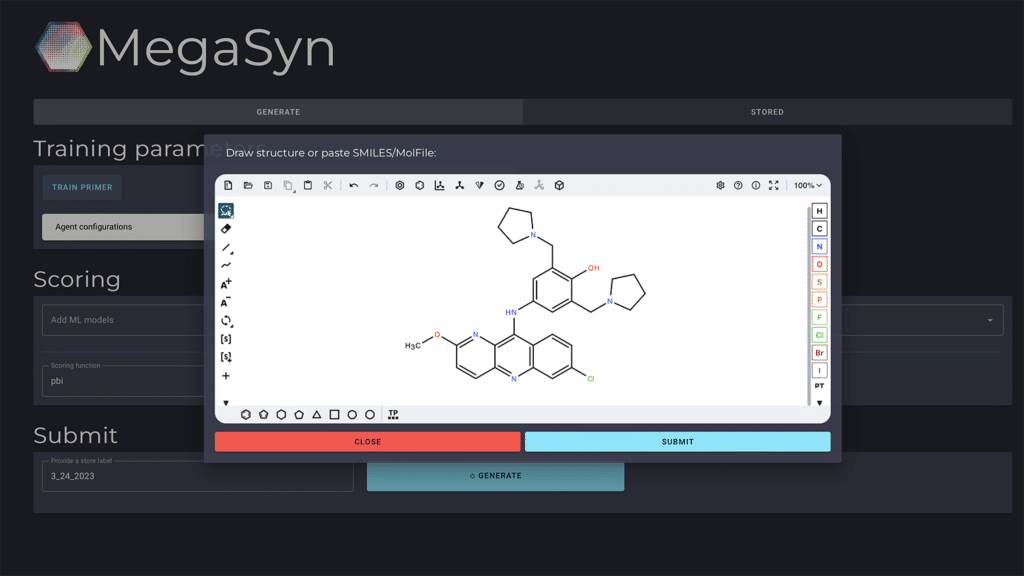The width and height of the screenshot is (1024, 576).
Task: Select the Reaction Plus tool
Action: point(226,376)
